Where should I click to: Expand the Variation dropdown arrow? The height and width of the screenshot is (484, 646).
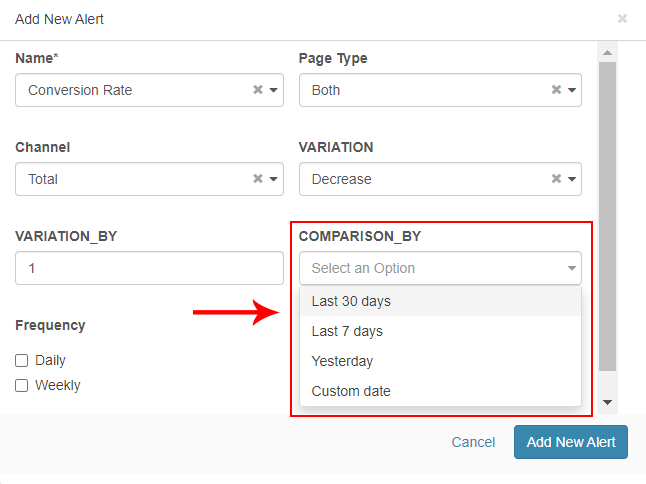(572, 179)
